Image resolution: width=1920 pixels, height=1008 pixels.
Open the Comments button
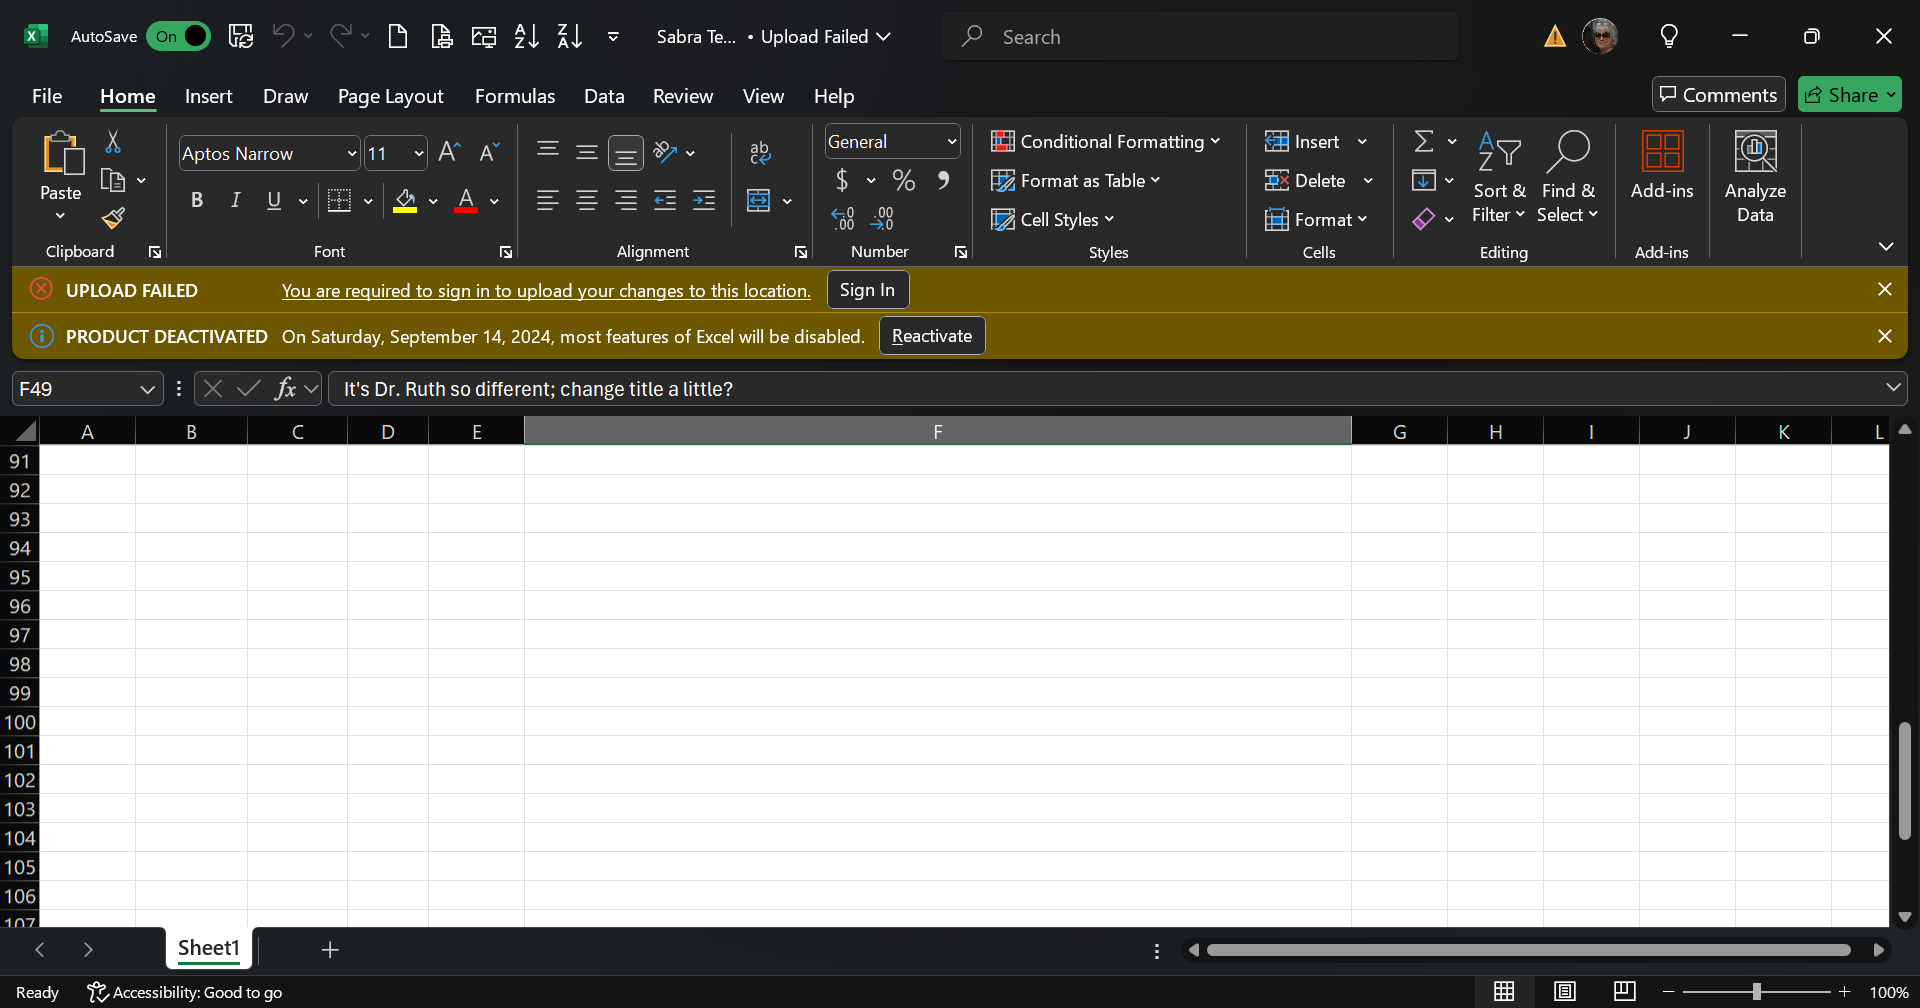[x=1718, y=95]
